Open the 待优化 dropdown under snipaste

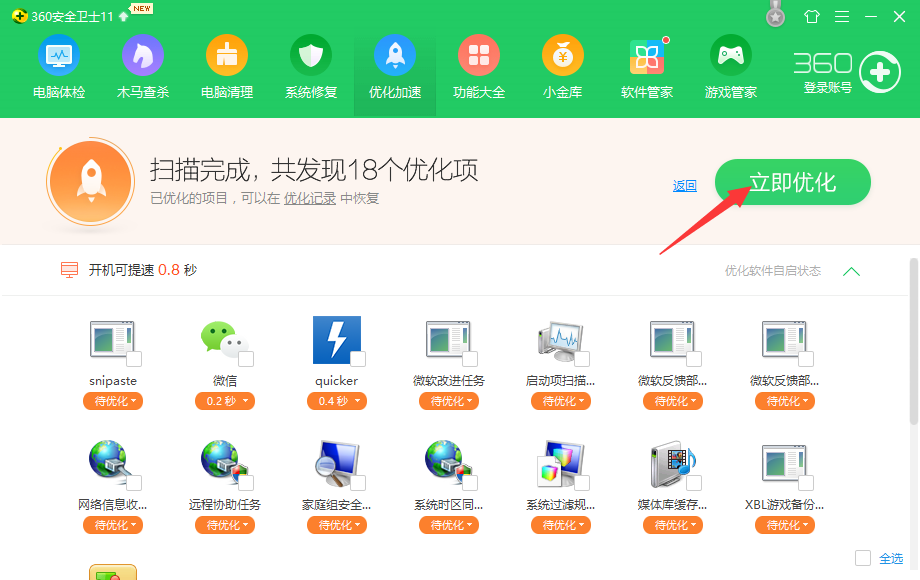pyautogui.click(x=113, y=401)
